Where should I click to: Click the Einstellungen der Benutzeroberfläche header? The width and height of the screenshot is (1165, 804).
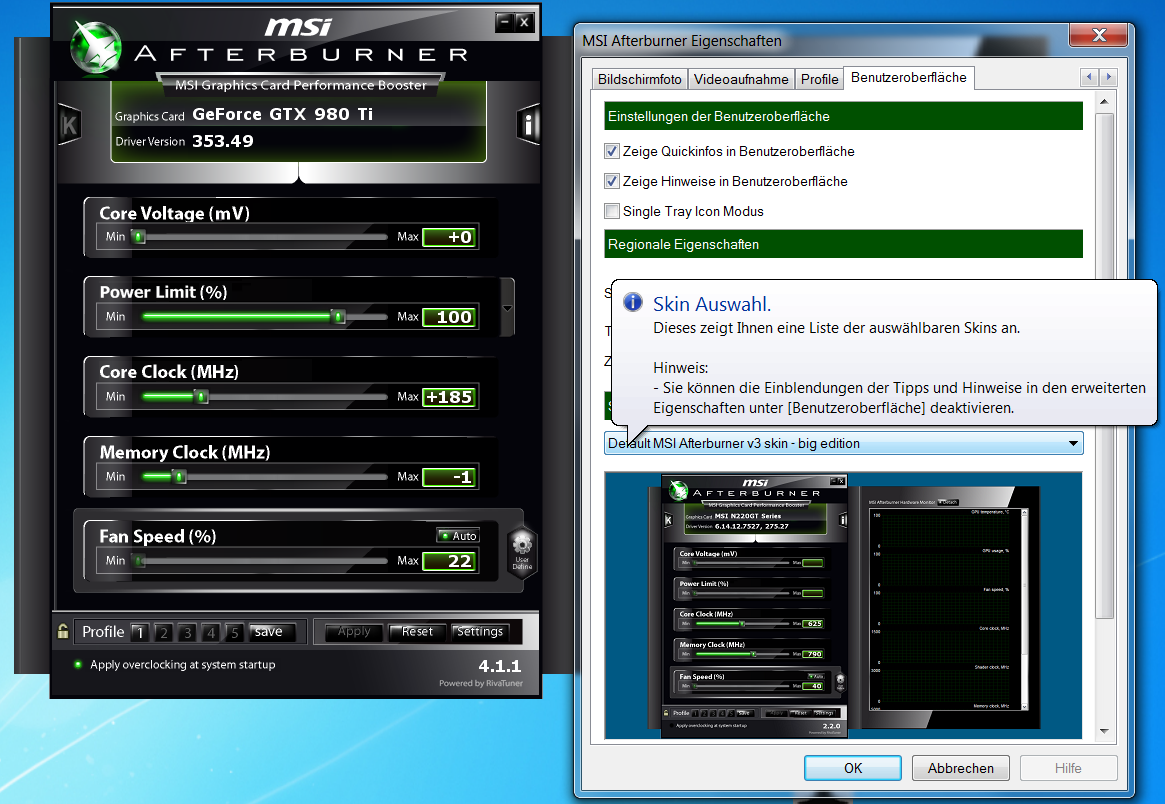(843, 116)
